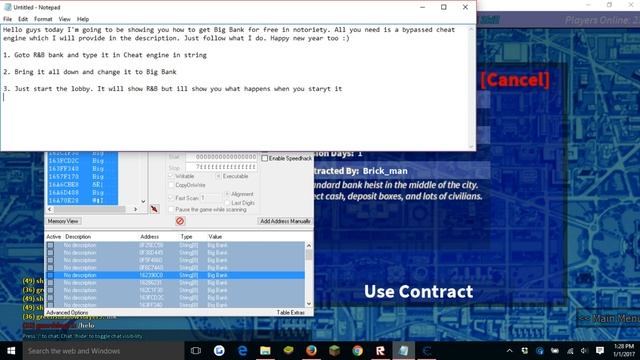
Task: Click the battery icon in the system tray
Action: pyautogui.click(x=555, y=351)
